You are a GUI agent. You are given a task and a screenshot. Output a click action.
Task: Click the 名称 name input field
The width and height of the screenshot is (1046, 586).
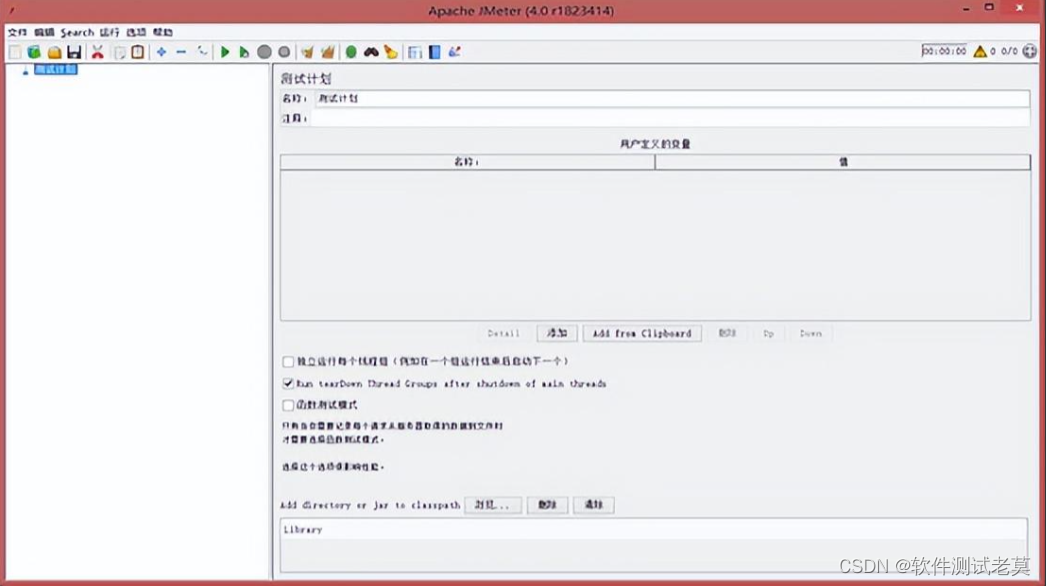pyautogui.click(x=670, y=99)
